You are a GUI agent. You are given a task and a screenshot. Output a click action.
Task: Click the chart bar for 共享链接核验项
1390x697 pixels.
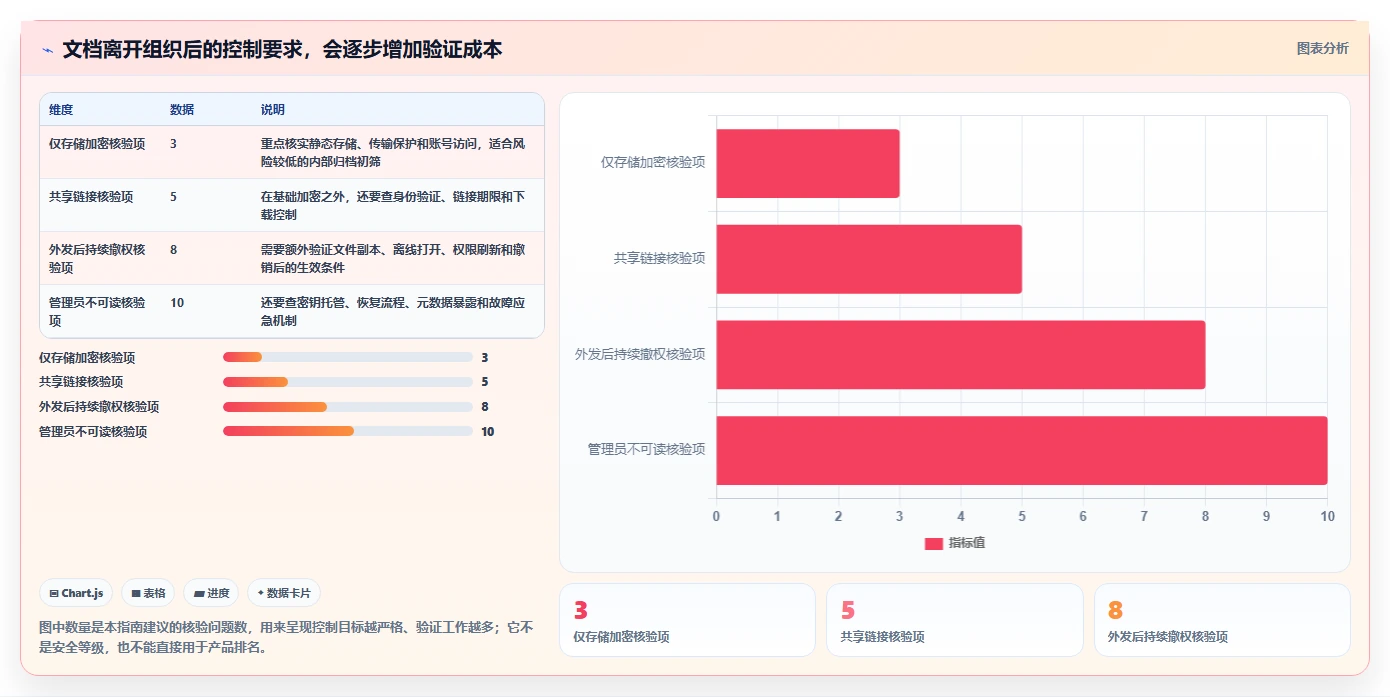(869, 259)
